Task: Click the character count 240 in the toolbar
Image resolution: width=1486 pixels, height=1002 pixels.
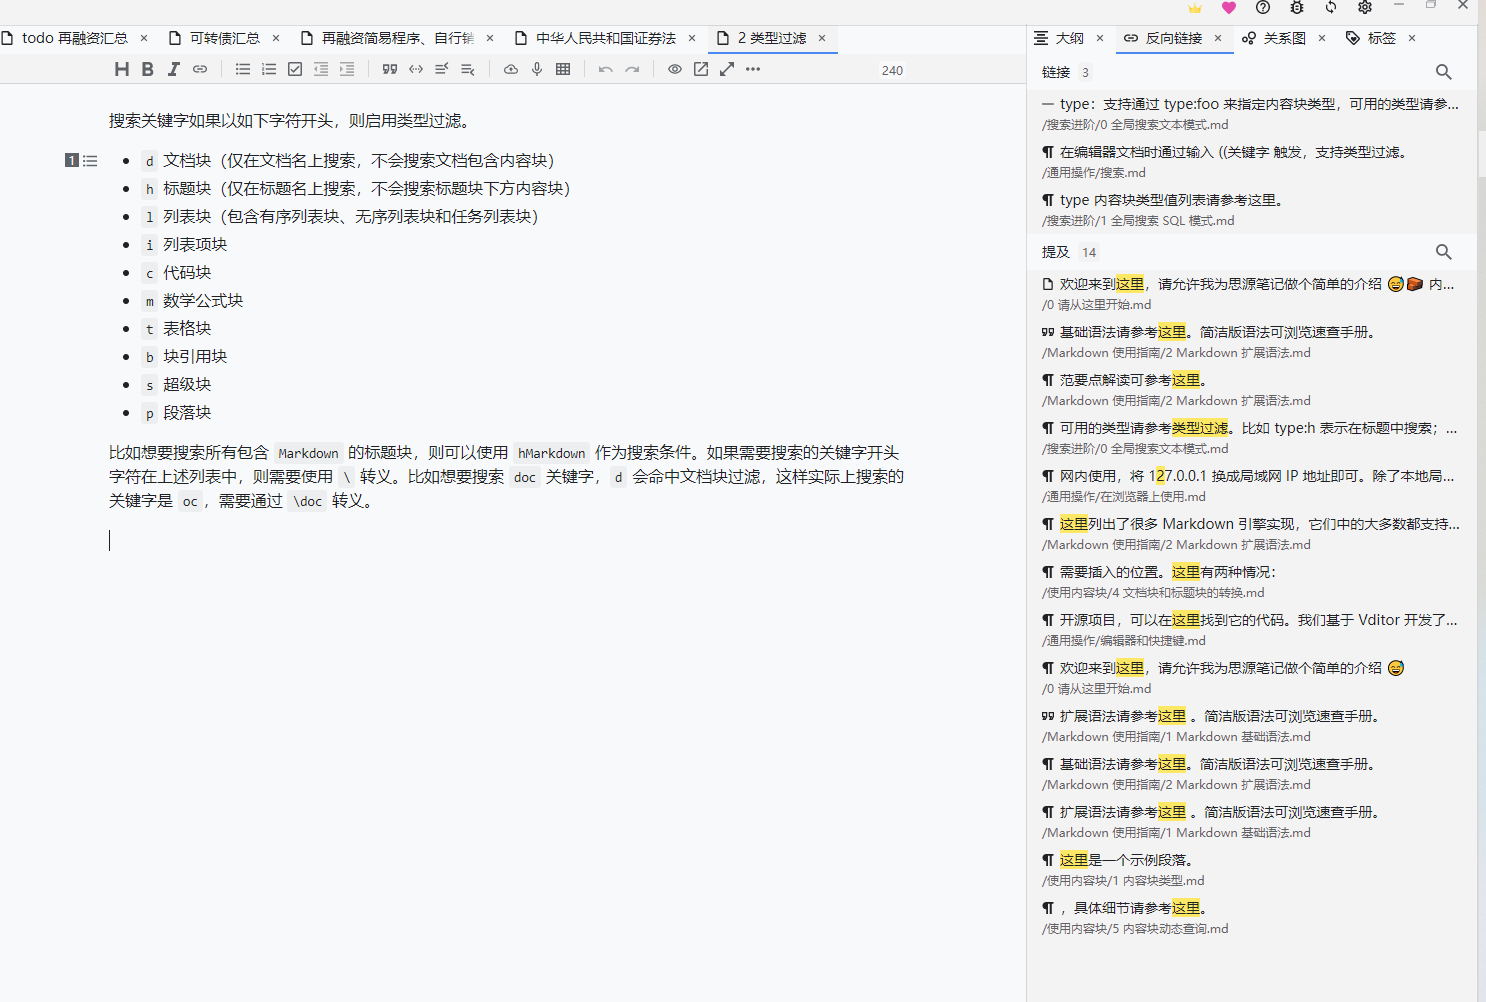Action: click(892, 70)
